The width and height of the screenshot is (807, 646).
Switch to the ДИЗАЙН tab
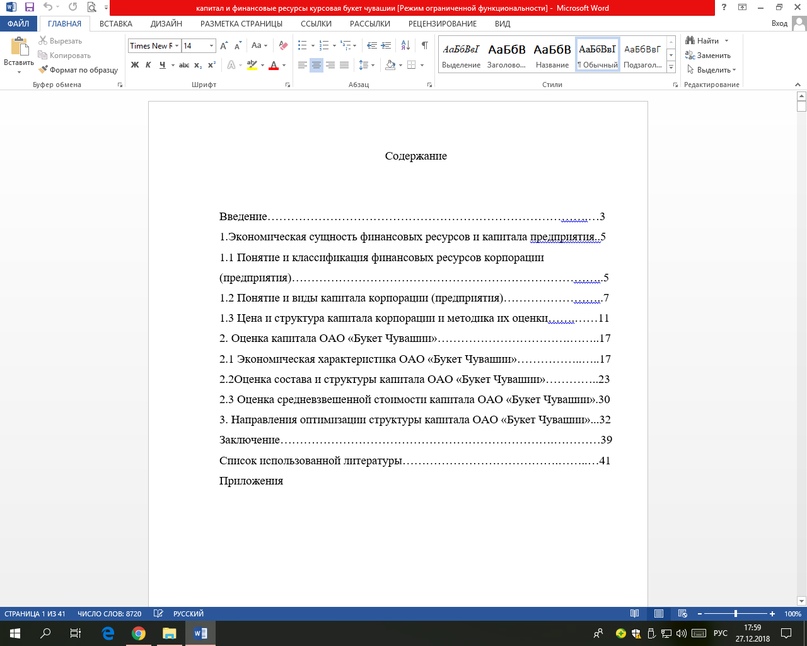click(x=166, y=24)
